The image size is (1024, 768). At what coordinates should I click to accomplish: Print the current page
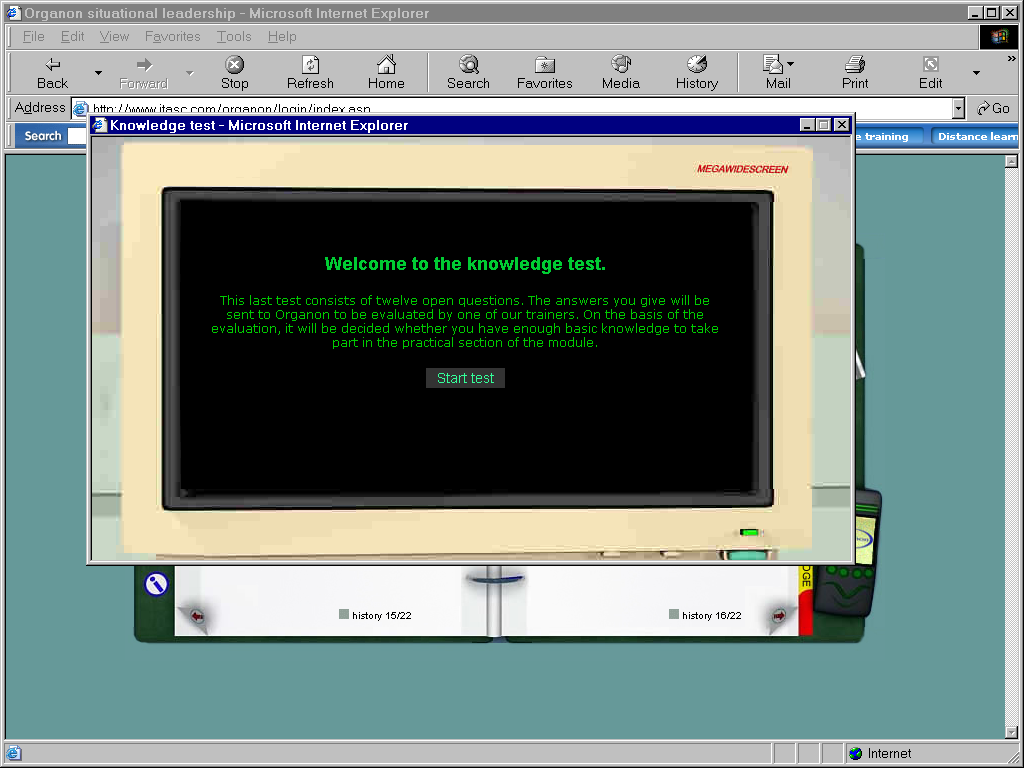[x=855, y=73]
